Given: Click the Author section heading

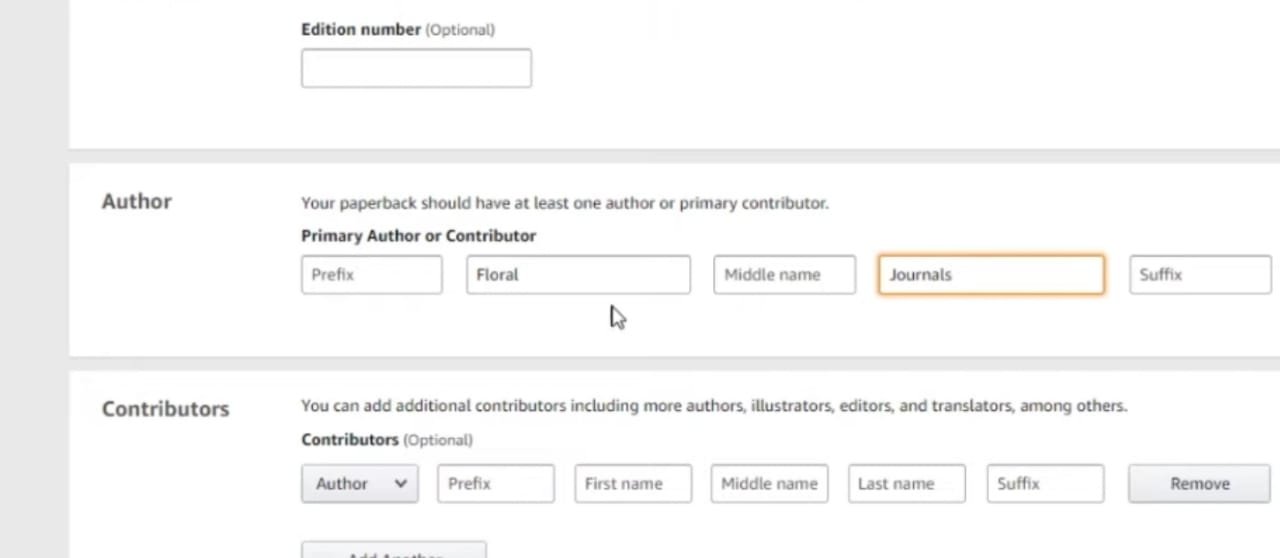Looking at the screenshot, I should tap(136, 202).
